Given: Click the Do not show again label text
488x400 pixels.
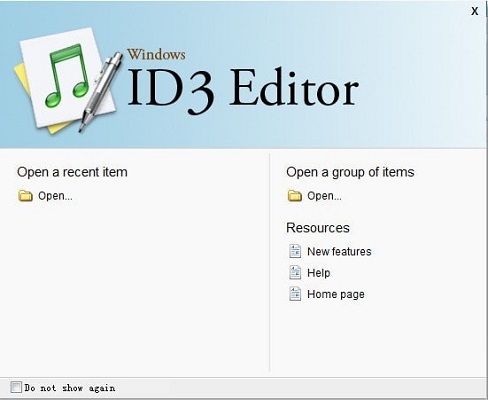Looking at the screenshot, I should click(x=70, y=388).
